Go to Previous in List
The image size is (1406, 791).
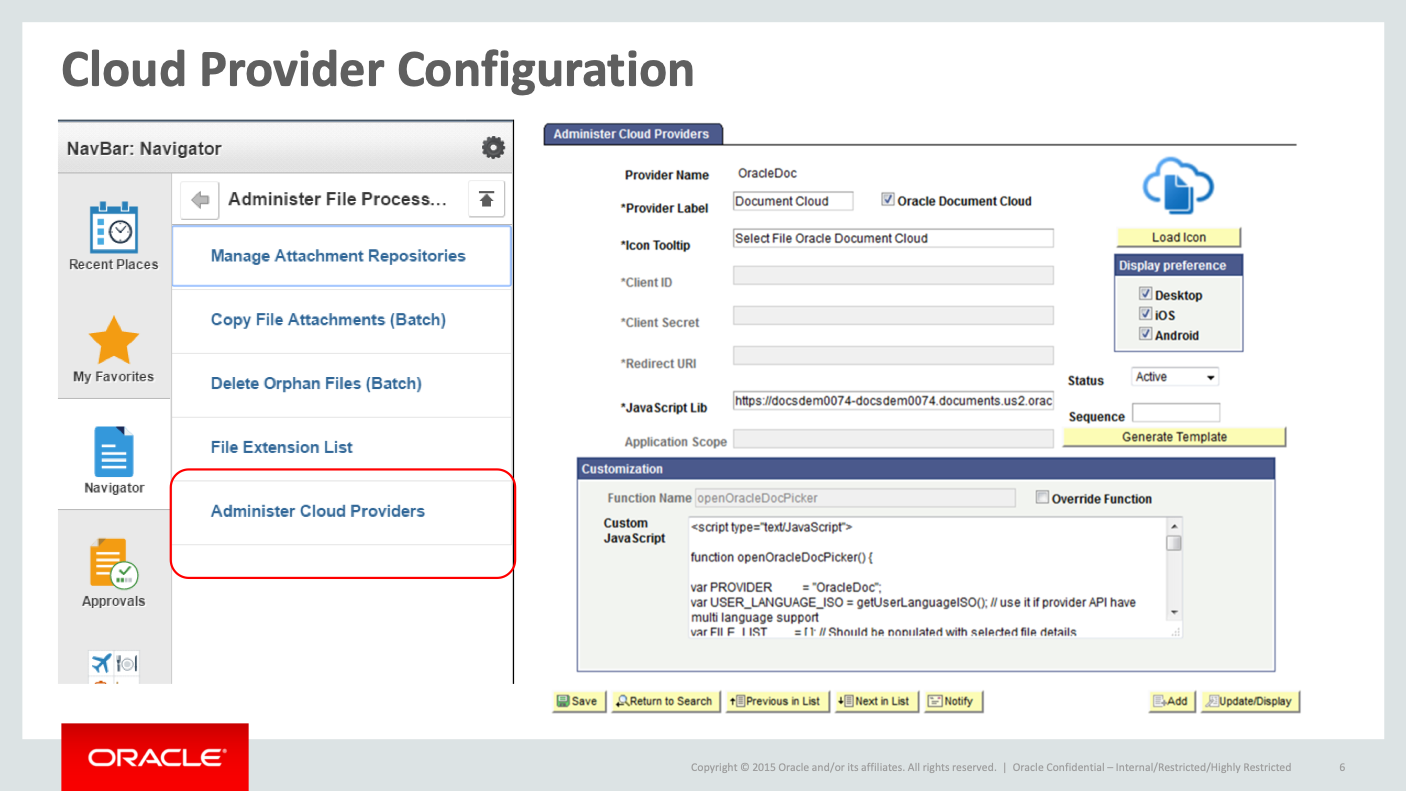775,701
